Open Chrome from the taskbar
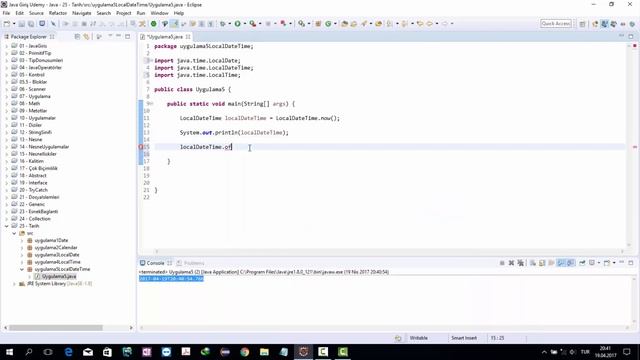 coord(244,351)
